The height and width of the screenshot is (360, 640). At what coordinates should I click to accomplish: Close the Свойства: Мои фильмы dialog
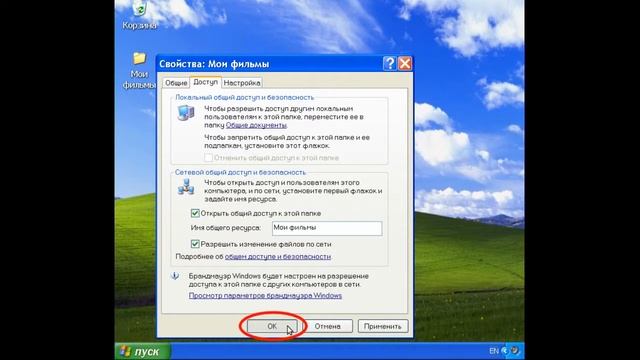pos(405,64)
